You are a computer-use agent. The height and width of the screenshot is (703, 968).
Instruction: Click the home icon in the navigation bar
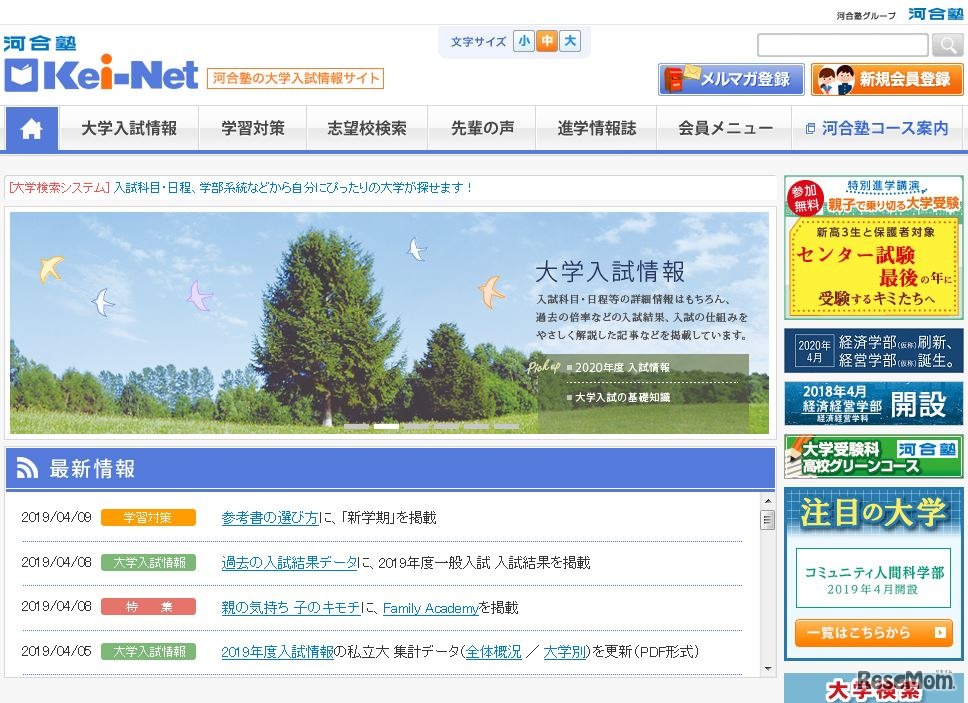click(x=31, y=128)
